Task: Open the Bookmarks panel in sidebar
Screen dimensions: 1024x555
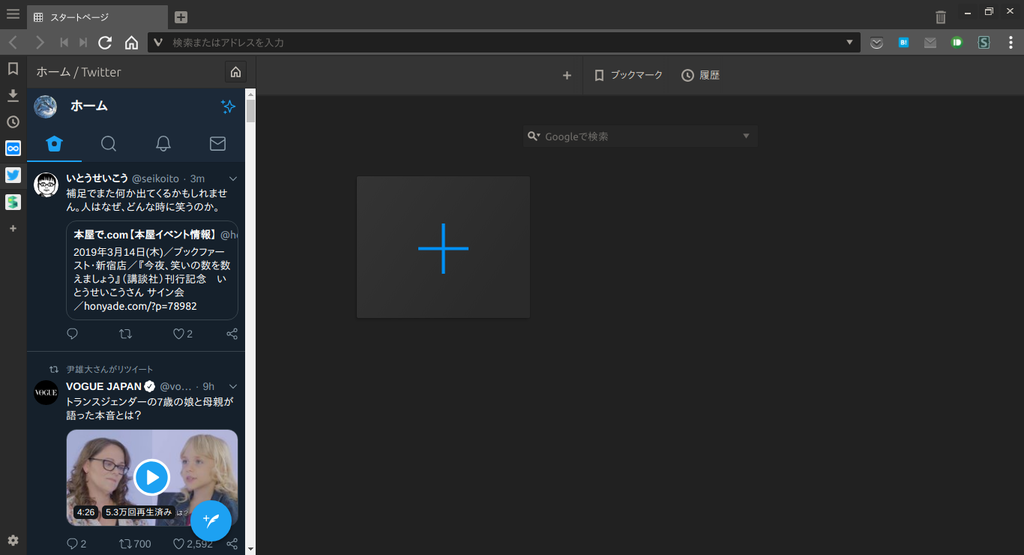Action: click(x=13, y=69)
